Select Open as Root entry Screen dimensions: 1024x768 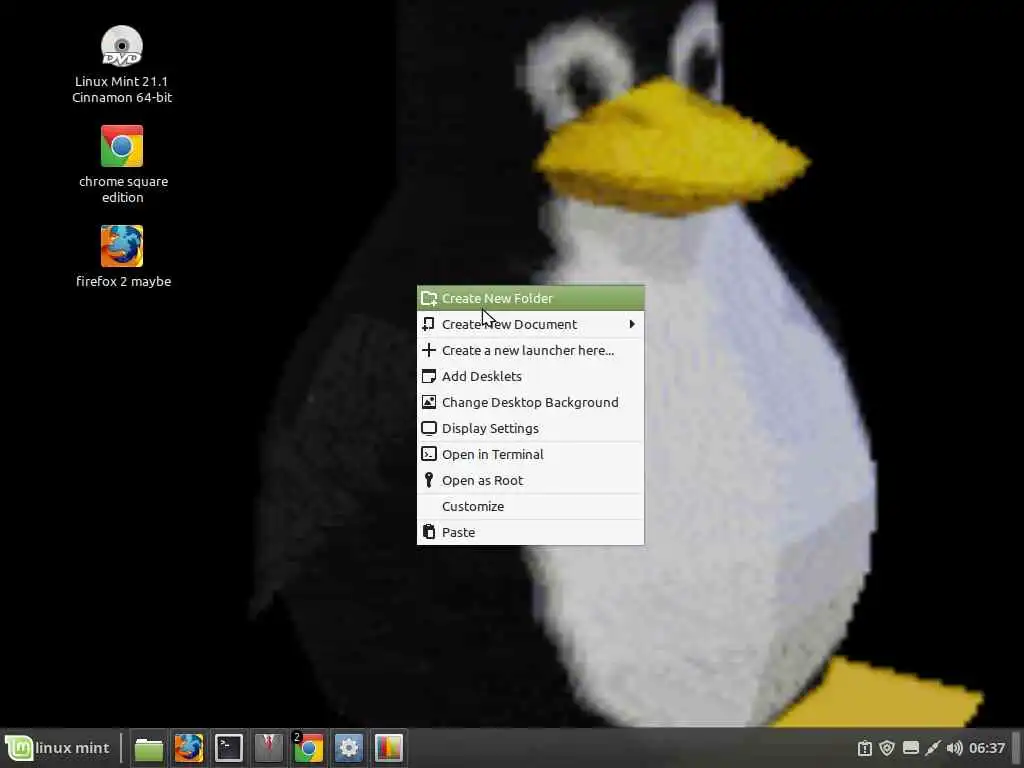530,481
